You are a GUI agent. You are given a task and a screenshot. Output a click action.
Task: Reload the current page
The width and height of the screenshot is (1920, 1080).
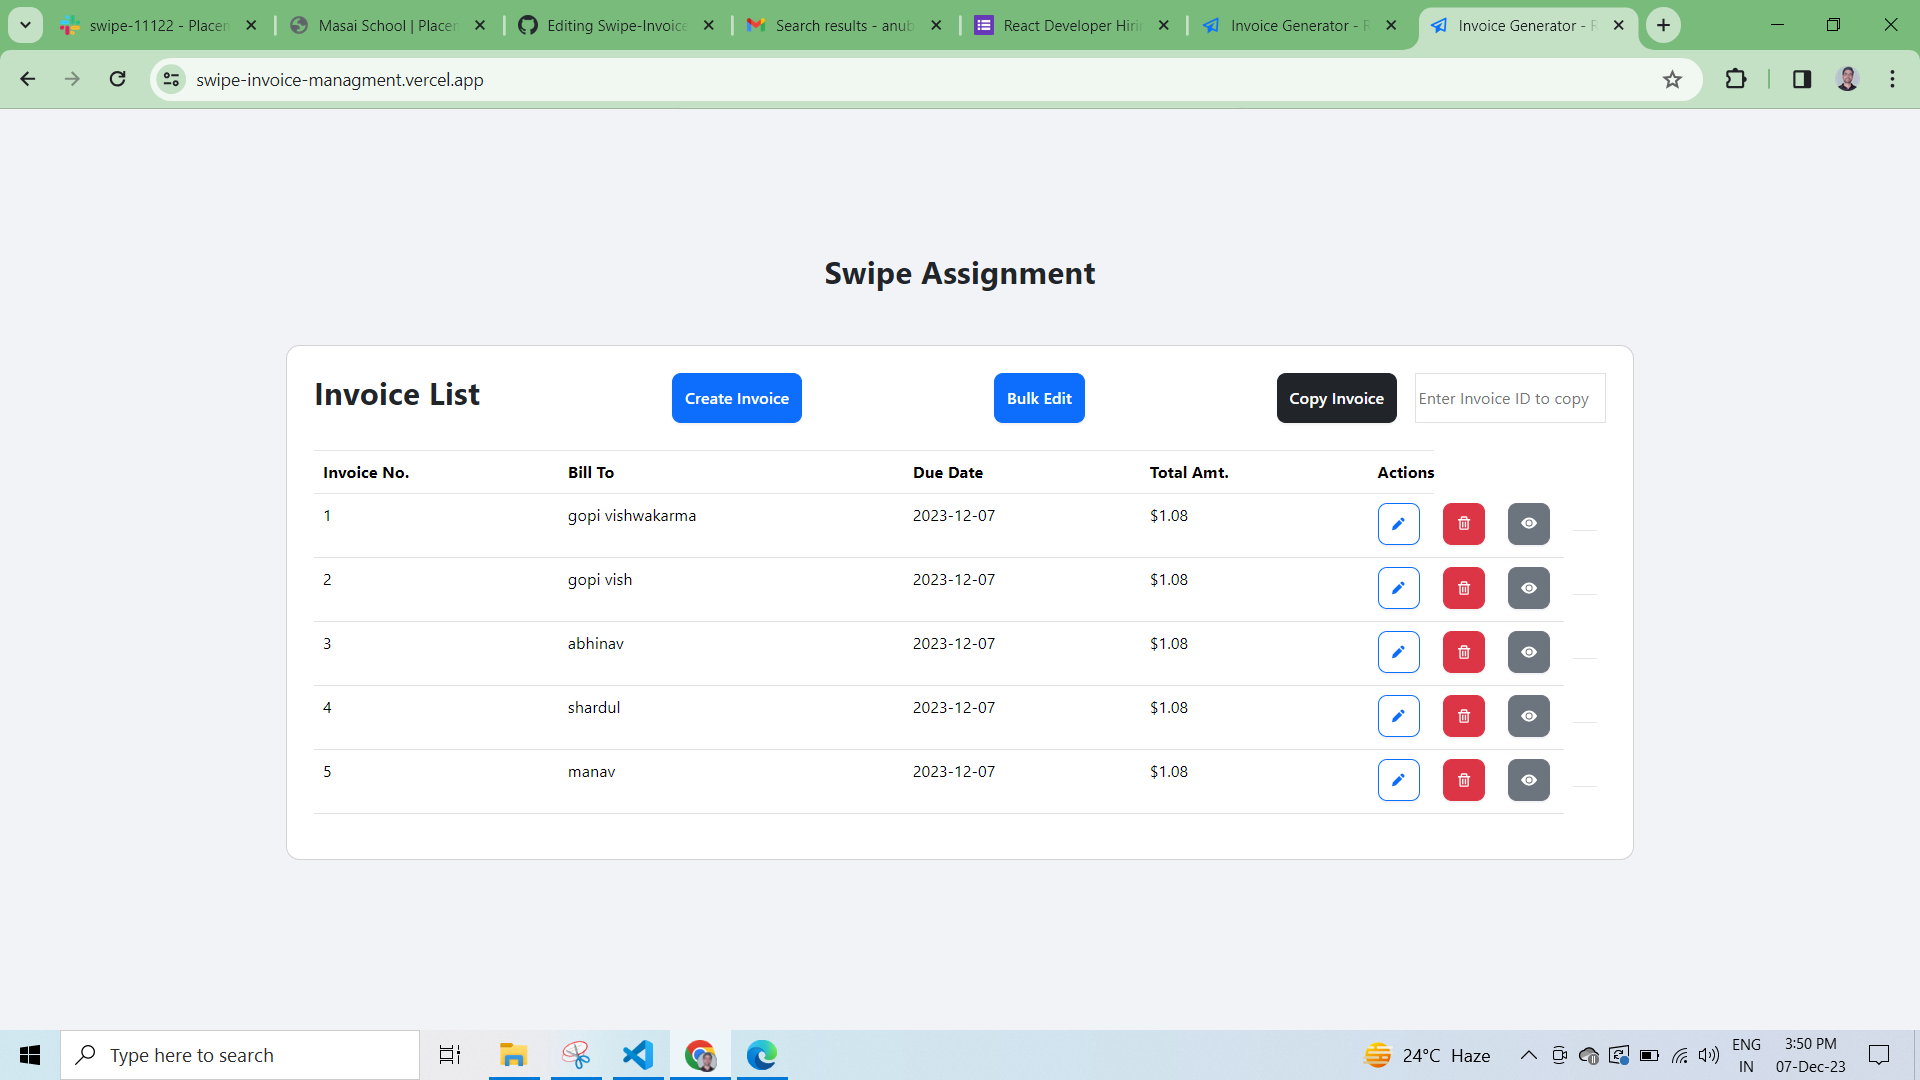(x=118, y=79)
